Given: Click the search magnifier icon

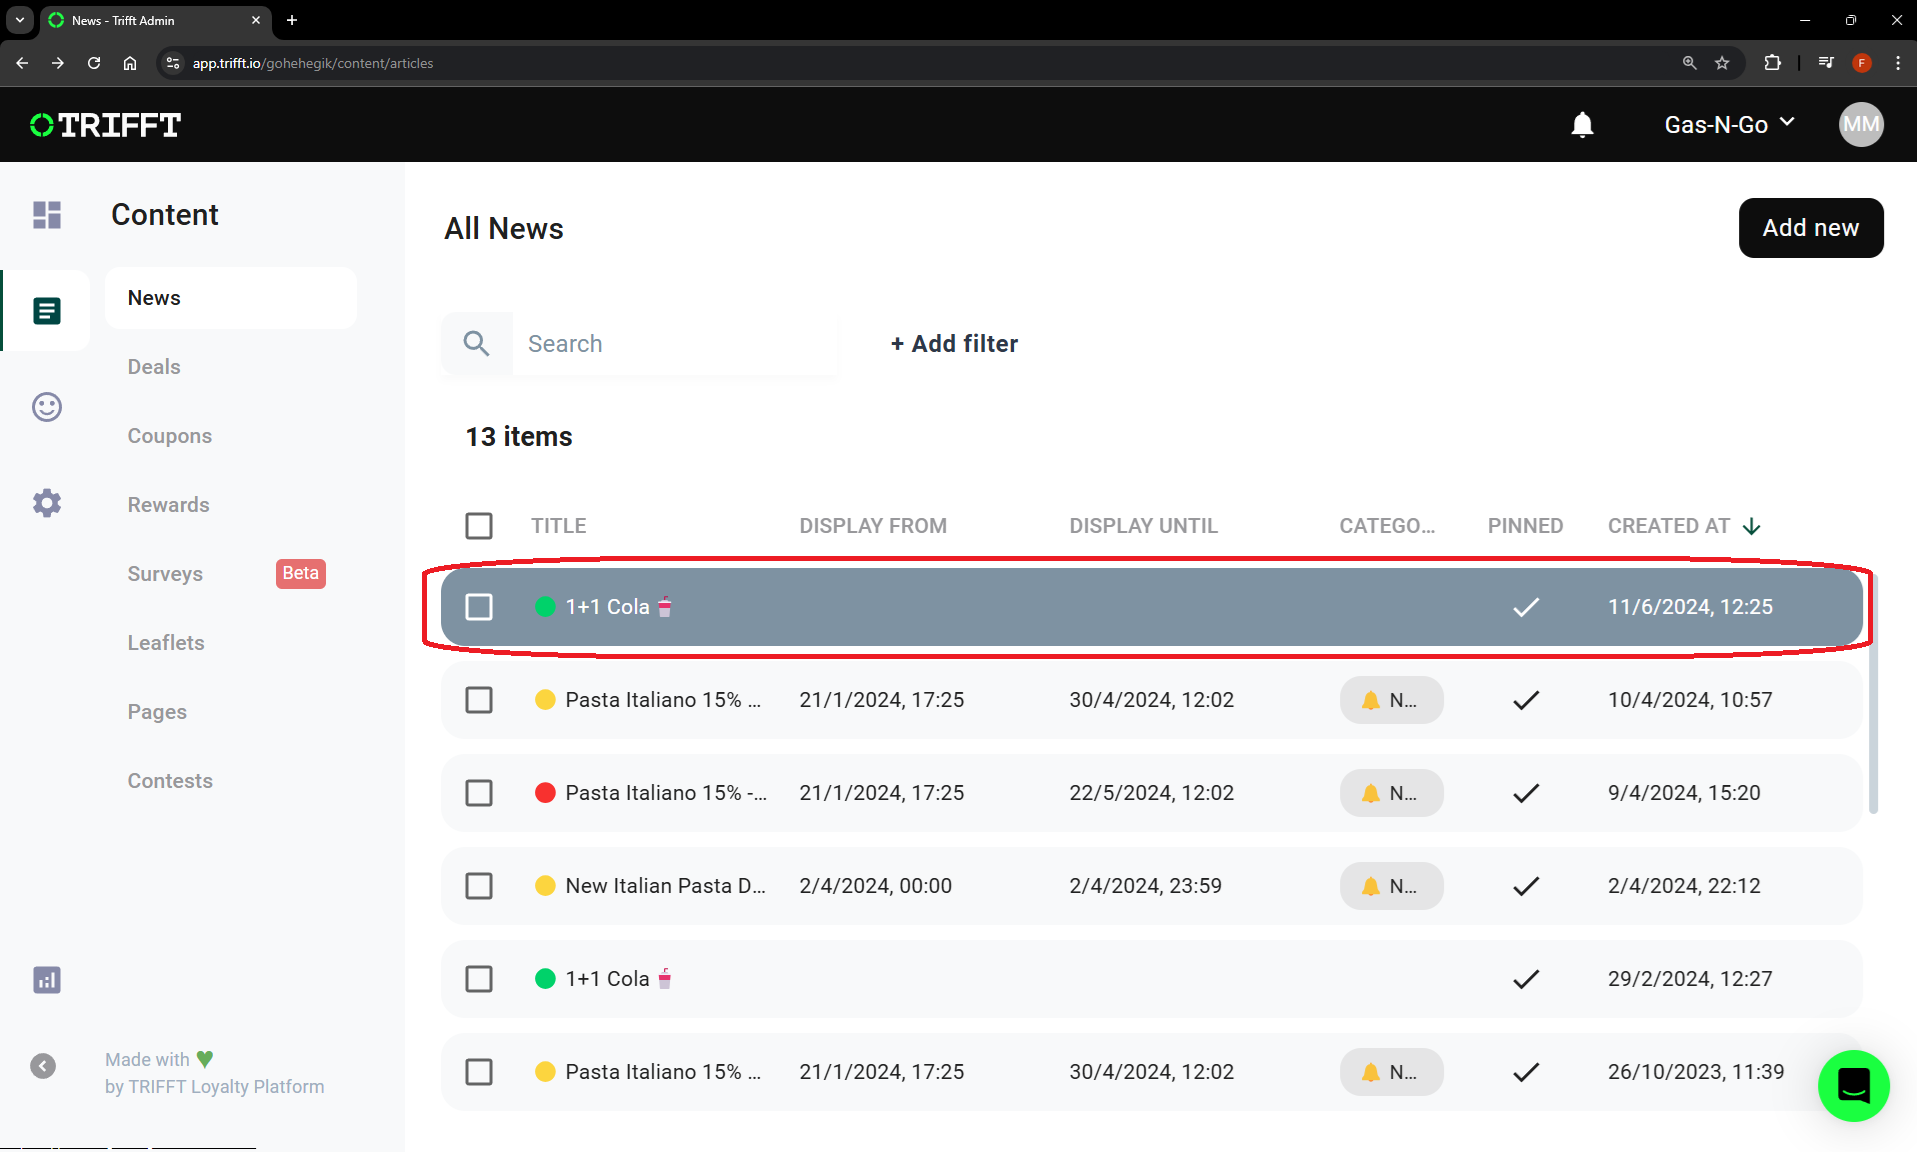Looking at the screenshot, I should click(477, 344).
